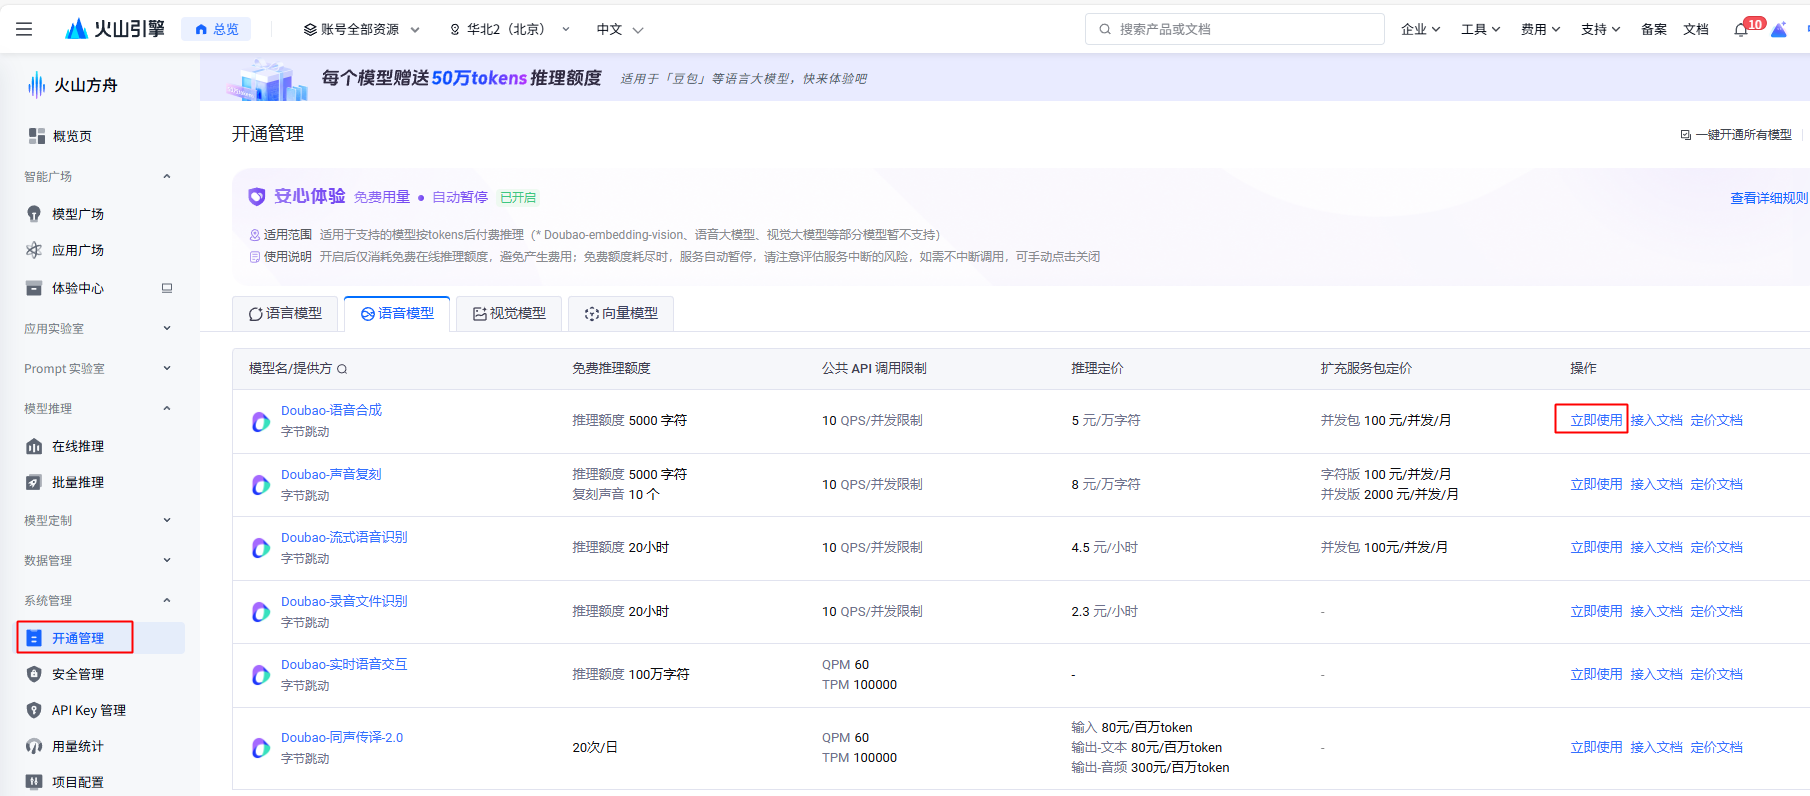1810x796 pixels.
Task: Click external window icon beside 体验中心
Action: tap(167, 288)
